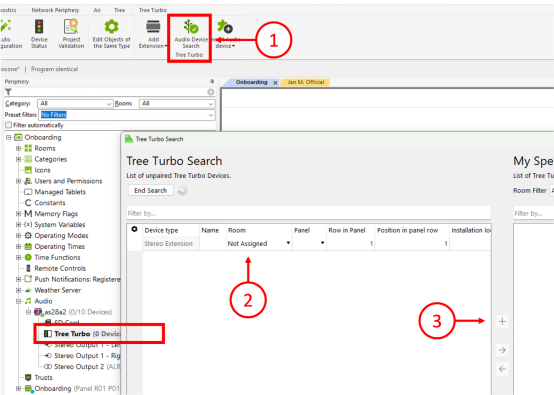554x395 pixels.
Task: Click the My Speakers filter field
Action: coord(534,213)
